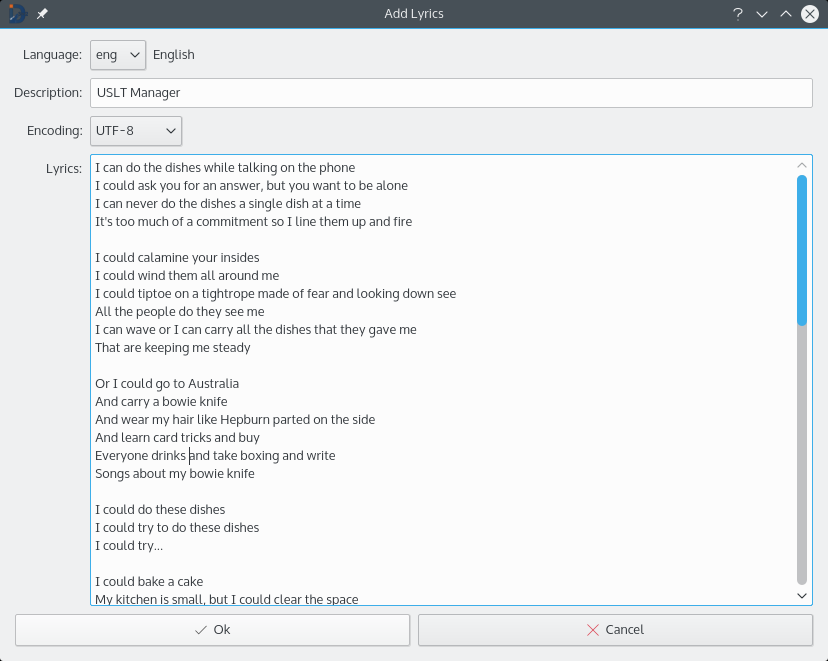Click the line about Hepburn parted on the side
This screenshot has height=661, width=828.
235,420
